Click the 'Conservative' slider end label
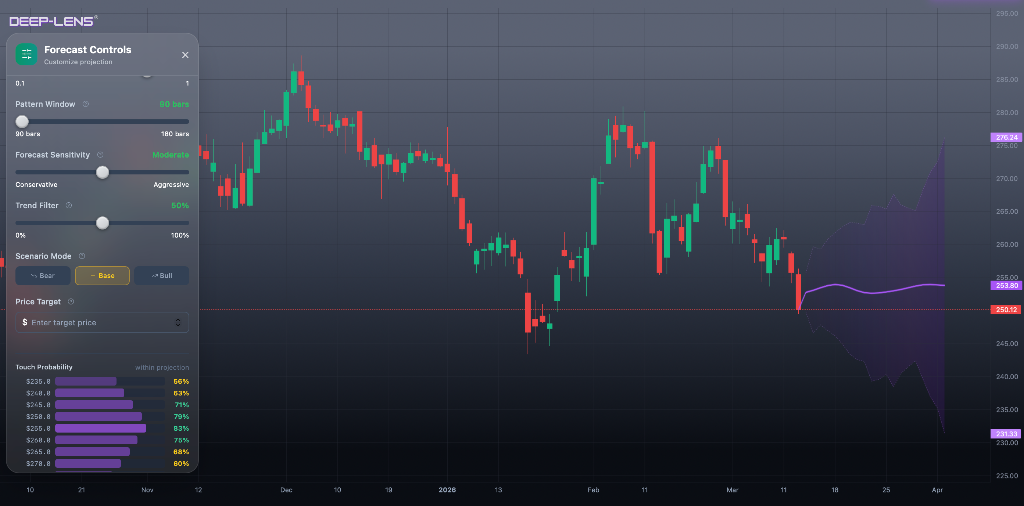This screenshot has height=506, width=1024. [x=37, y=185]
